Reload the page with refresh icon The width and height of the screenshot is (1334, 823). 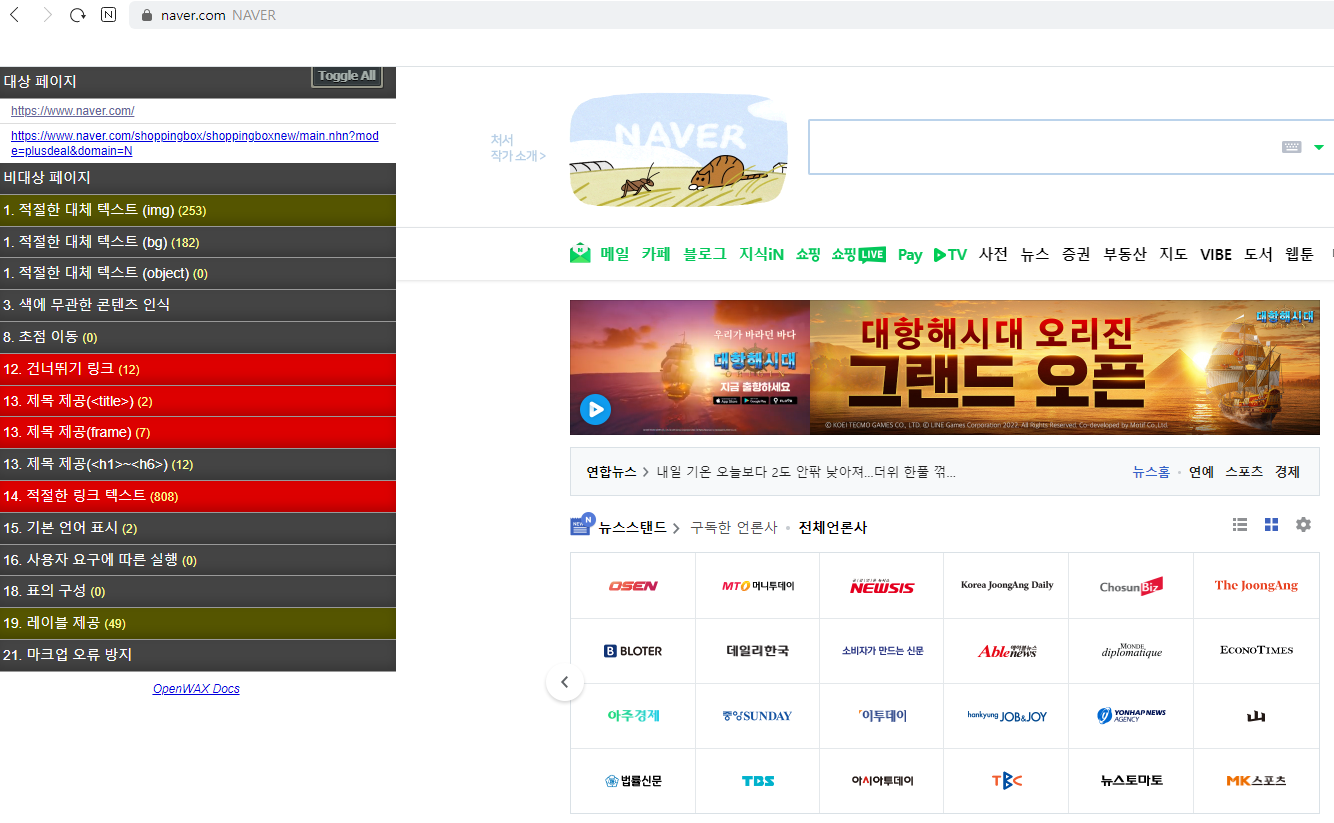(78, 15)
